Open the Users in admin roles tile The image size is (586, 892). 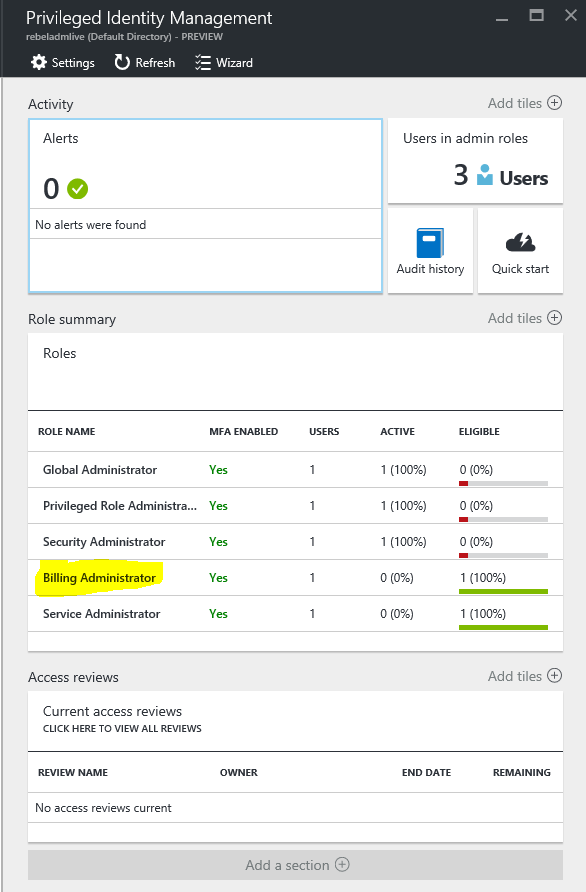click(475, 160)
